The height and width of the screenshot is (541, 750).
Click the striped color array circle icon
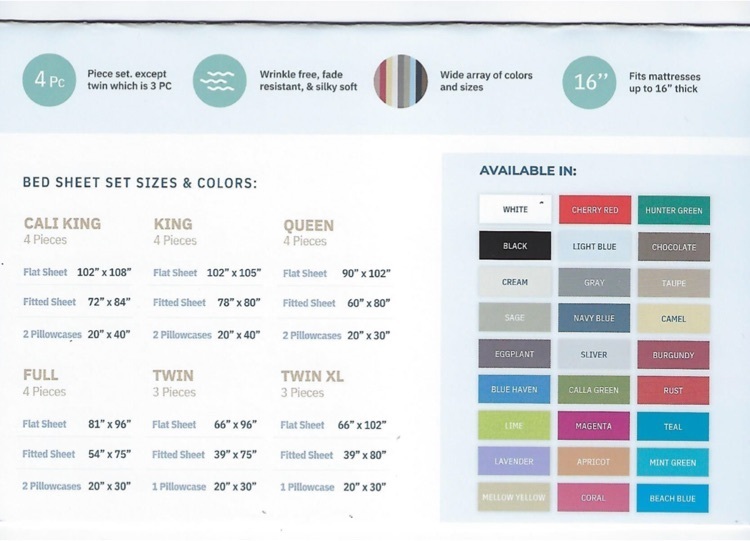(400, 81)
